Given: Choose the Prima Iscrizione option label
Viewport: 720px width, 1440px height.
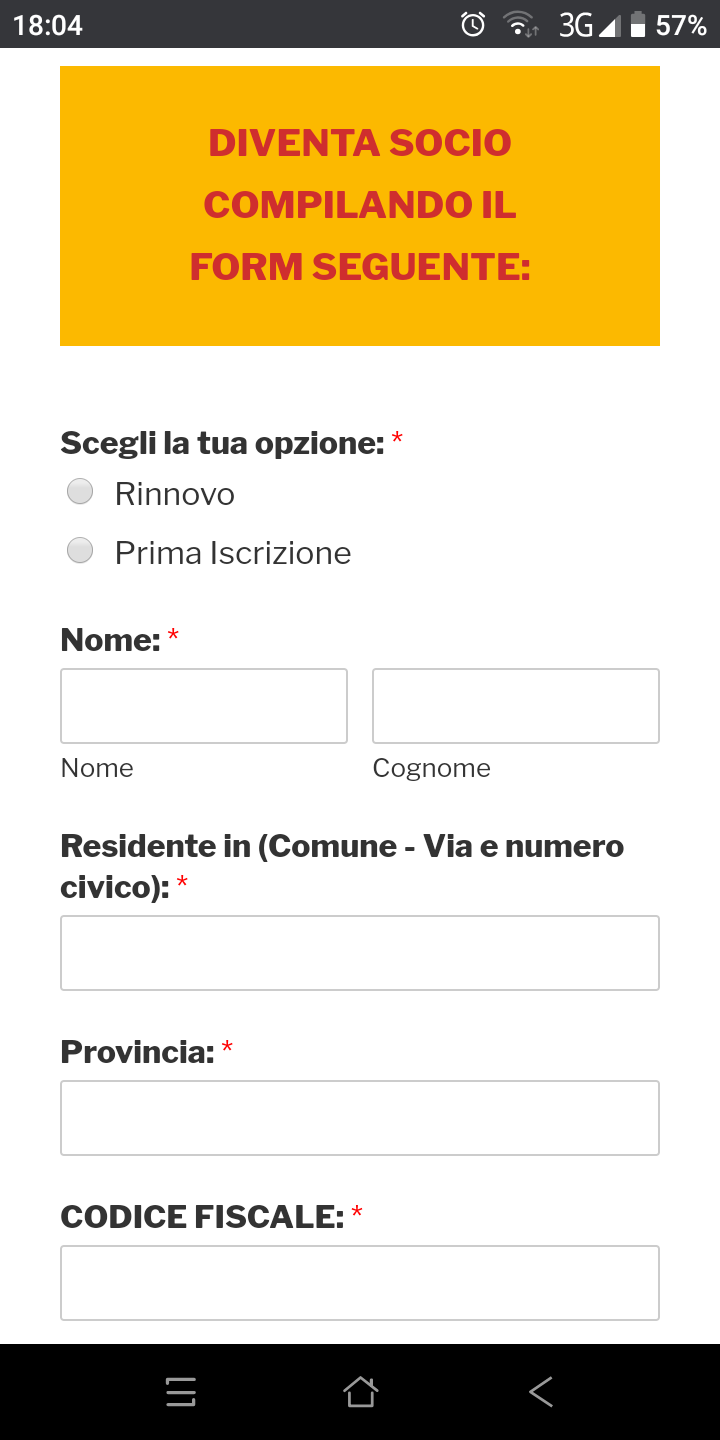Looking at the screenshot, I should [x=233, y=553].
